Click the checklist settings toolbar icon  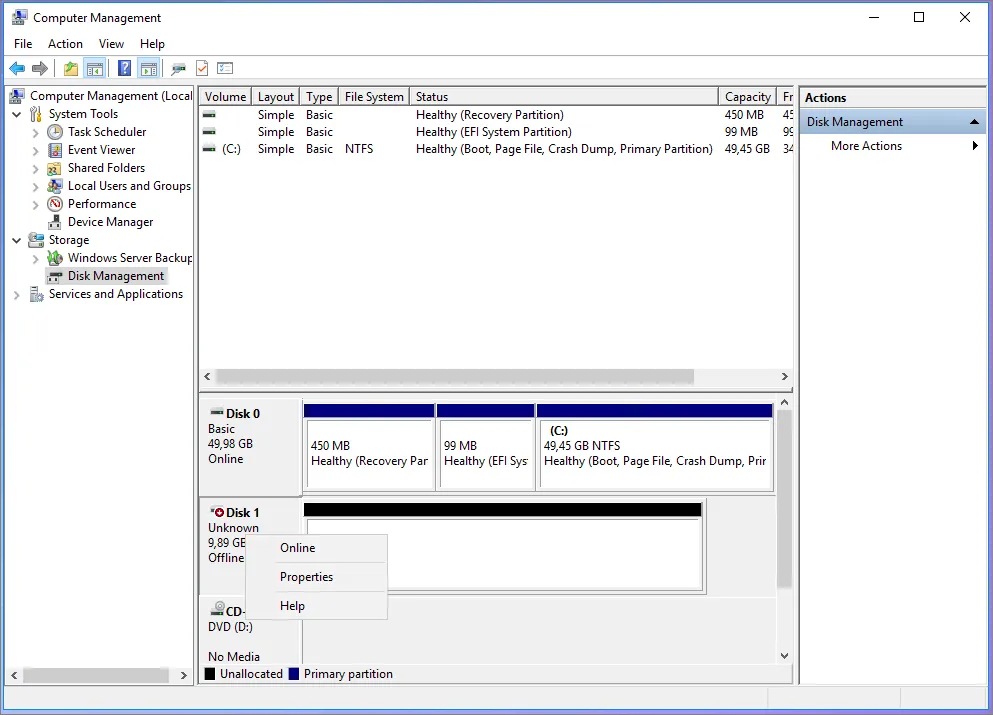225,68
